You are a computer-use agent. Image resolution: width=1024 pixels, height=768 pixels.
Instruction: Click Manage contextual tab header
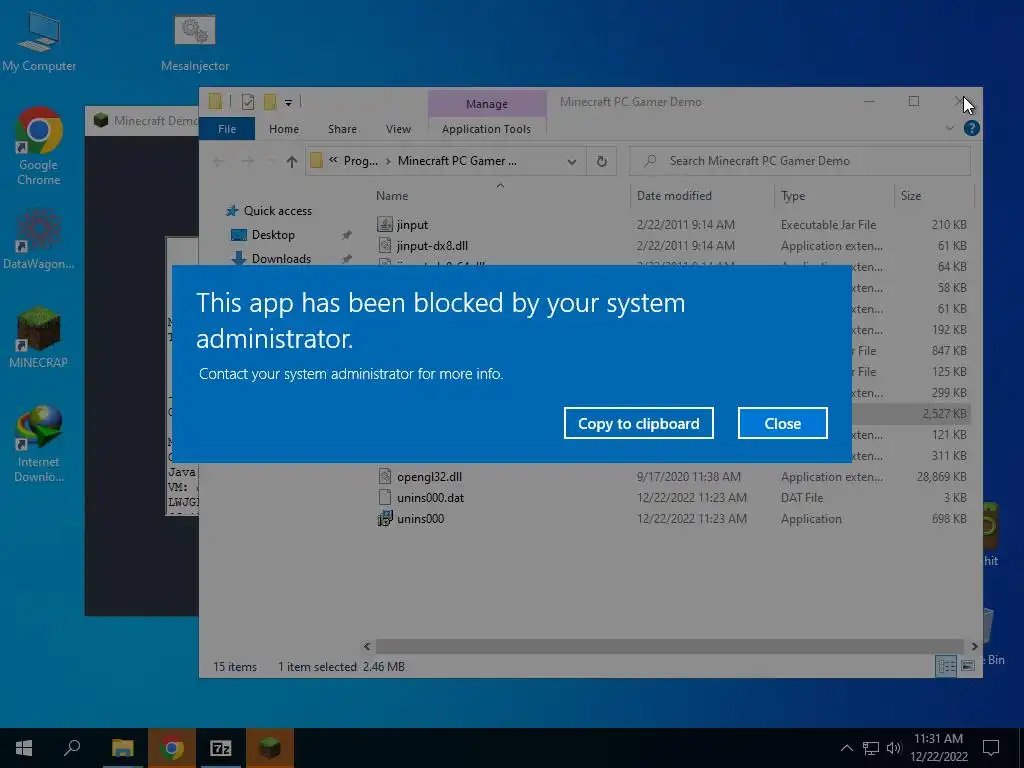(x=487, y=104)
